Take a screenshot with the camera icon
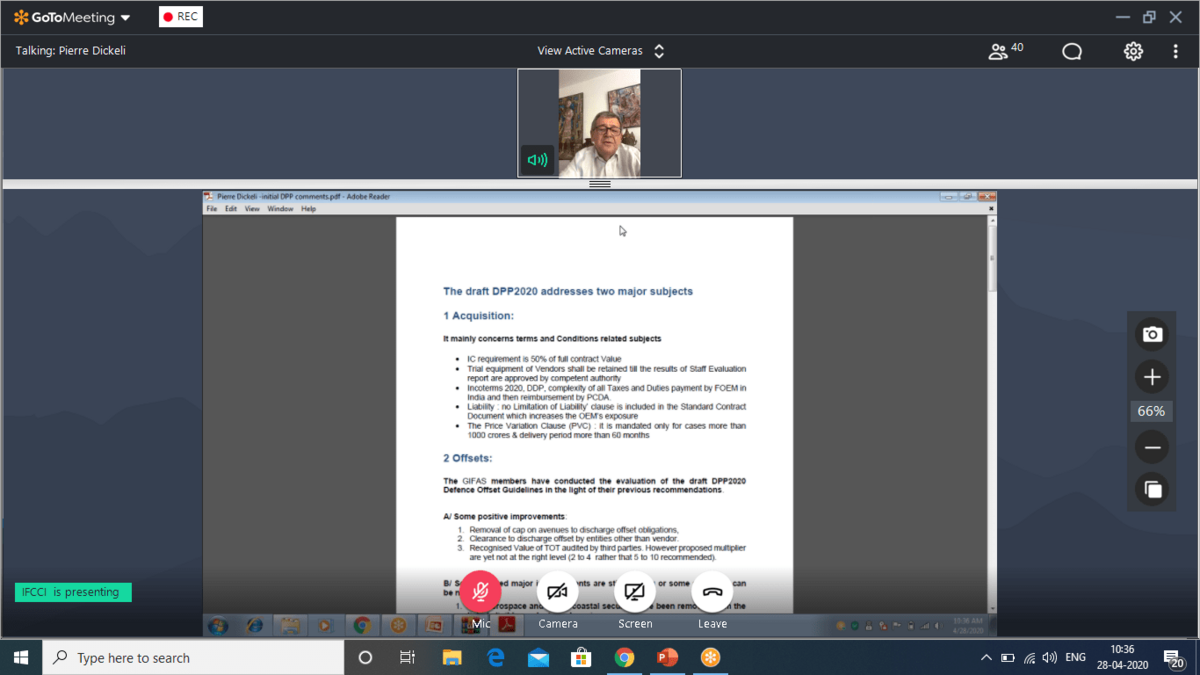 (1152, 334)
